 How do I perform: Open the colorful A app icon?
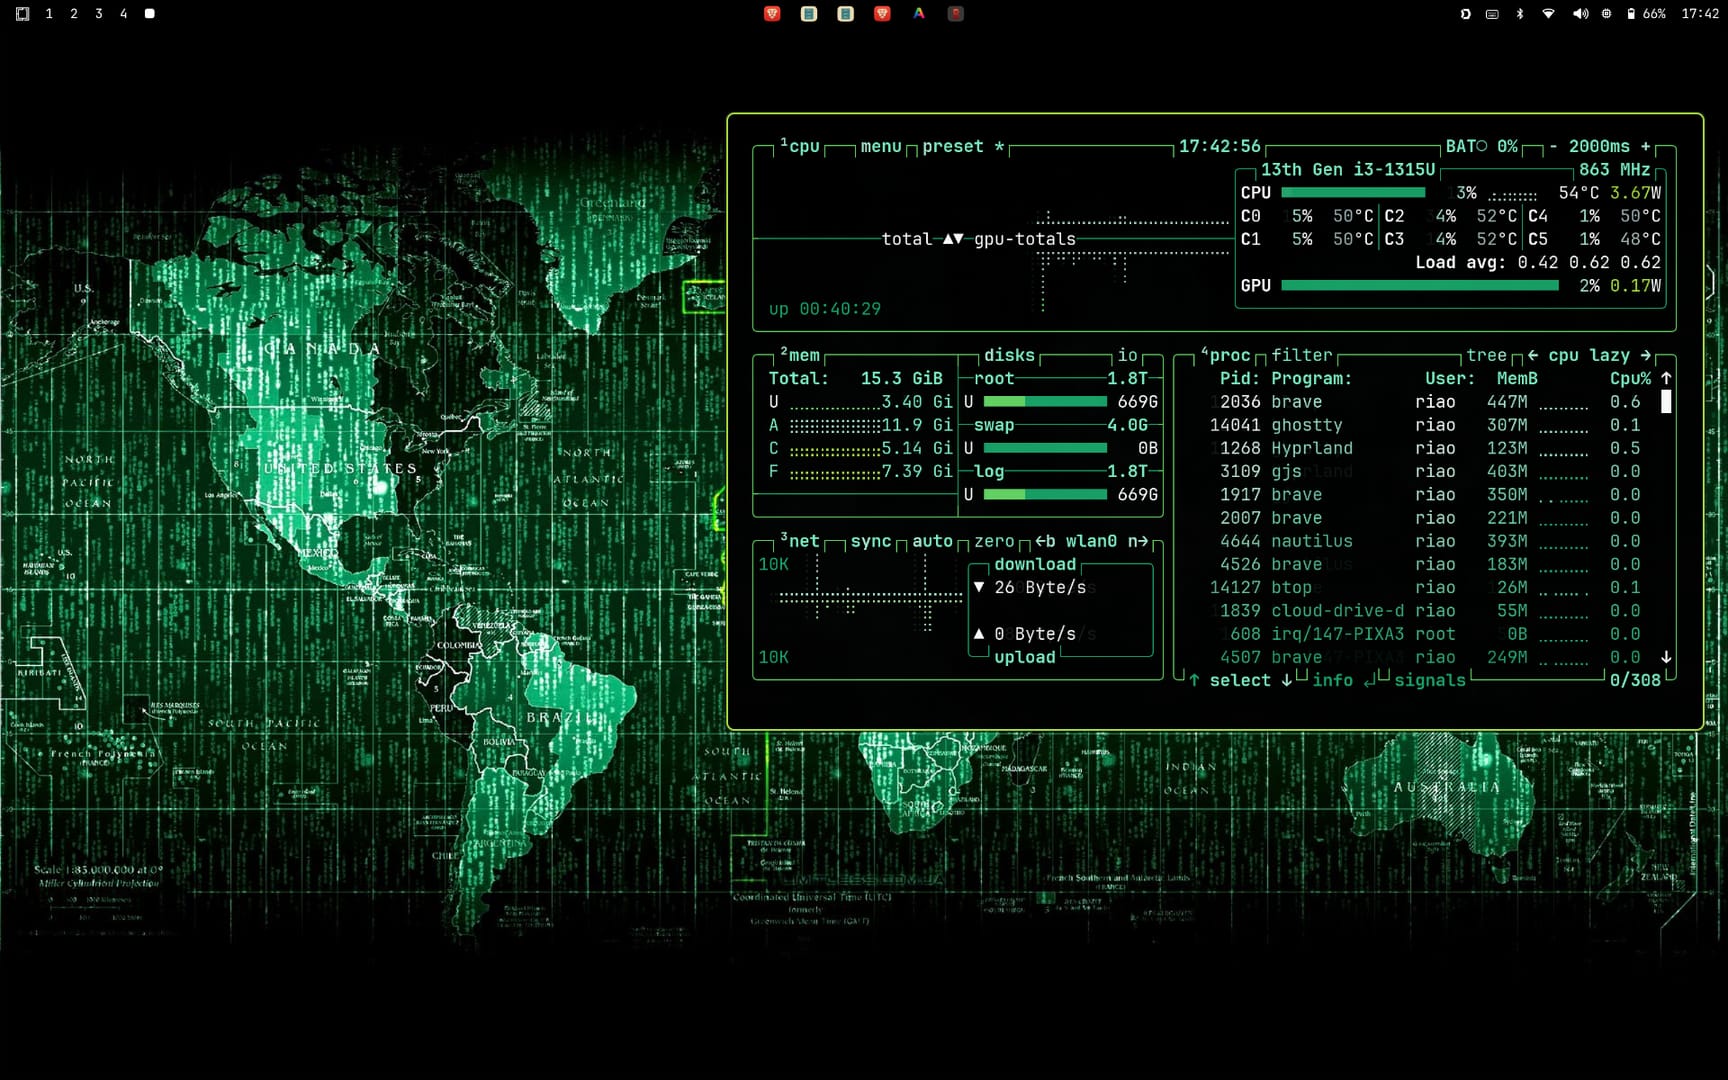(x=918, y=14)
